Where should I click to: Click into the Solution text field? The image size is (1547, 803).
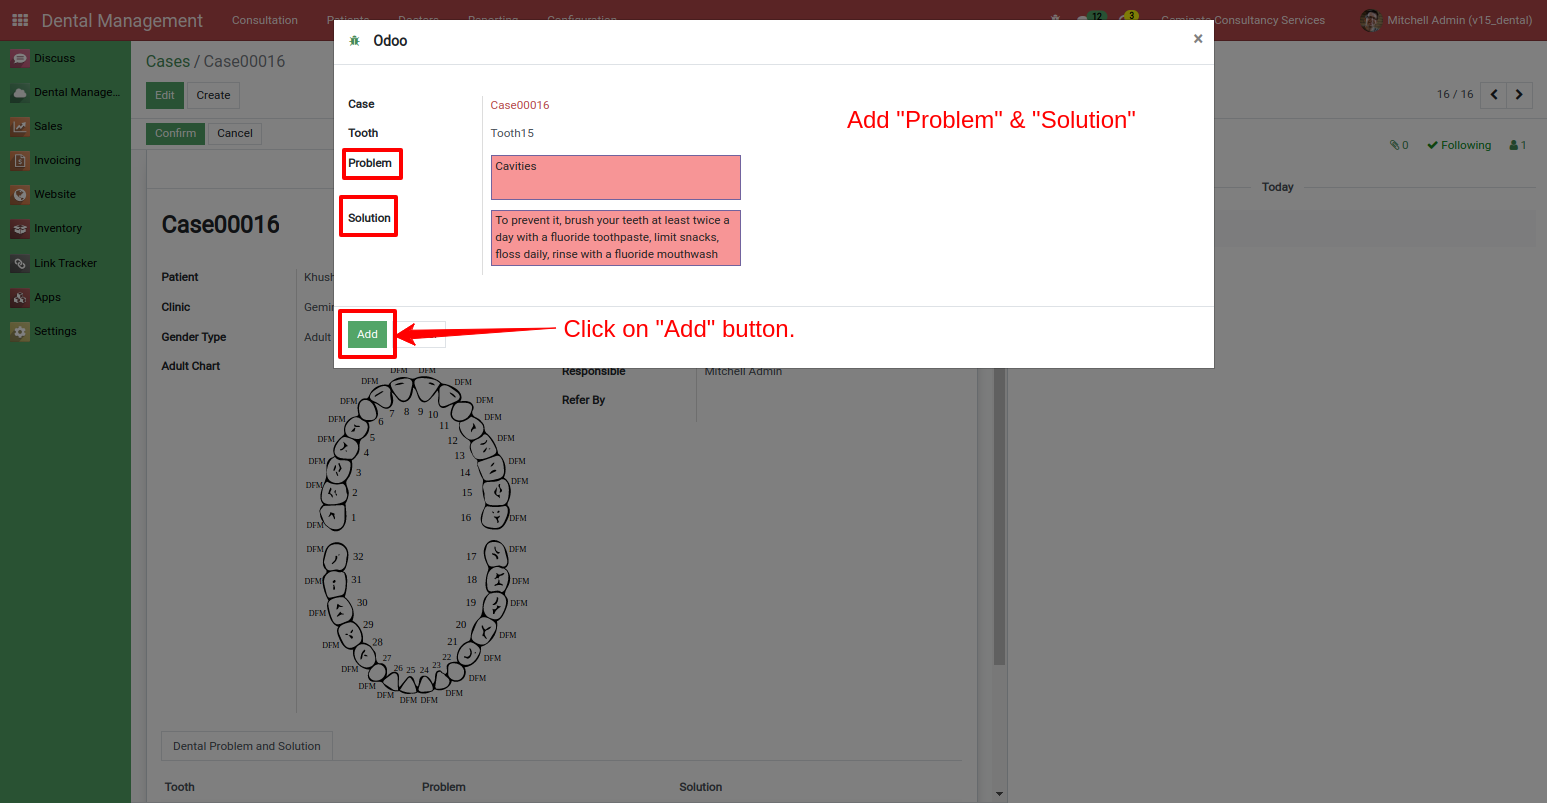[615, 238]
